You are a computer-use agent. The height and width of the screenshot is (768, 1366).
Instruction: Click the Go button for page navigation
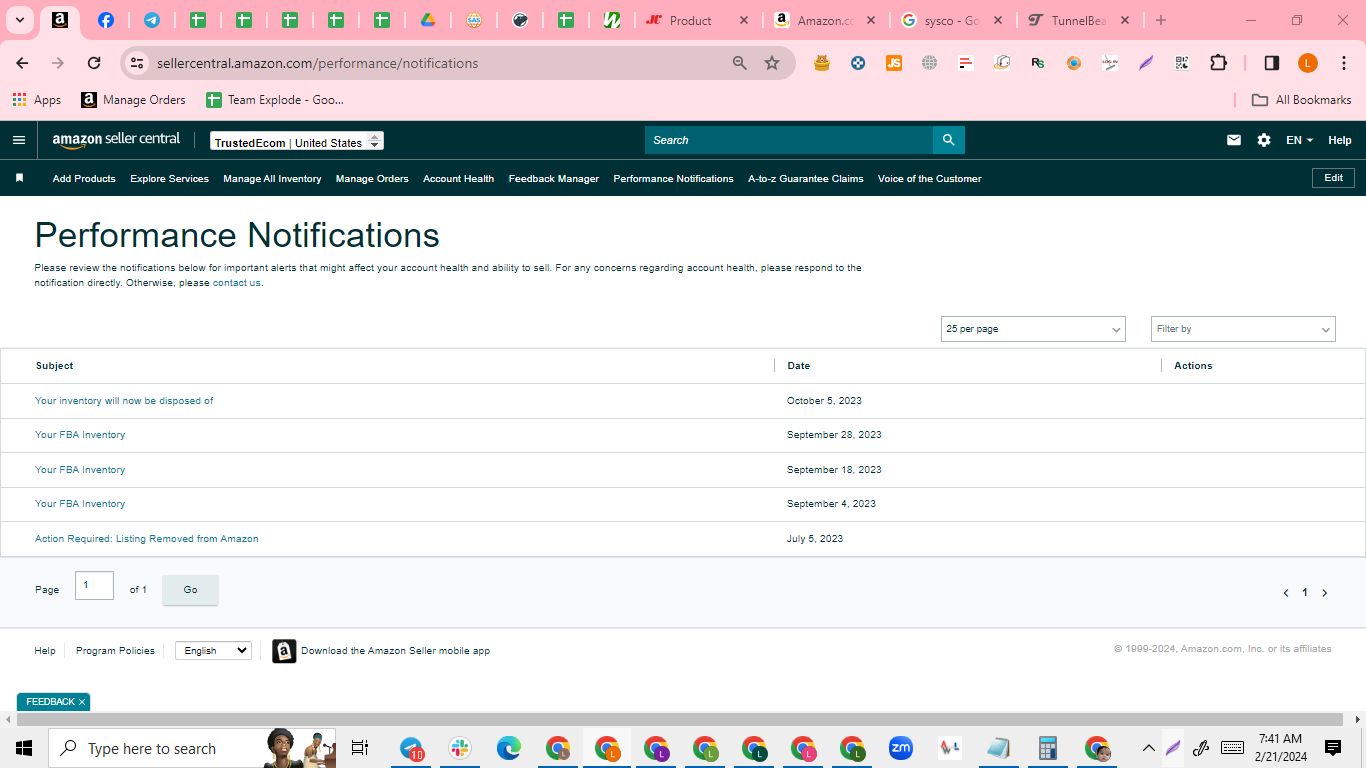[190, 590]
